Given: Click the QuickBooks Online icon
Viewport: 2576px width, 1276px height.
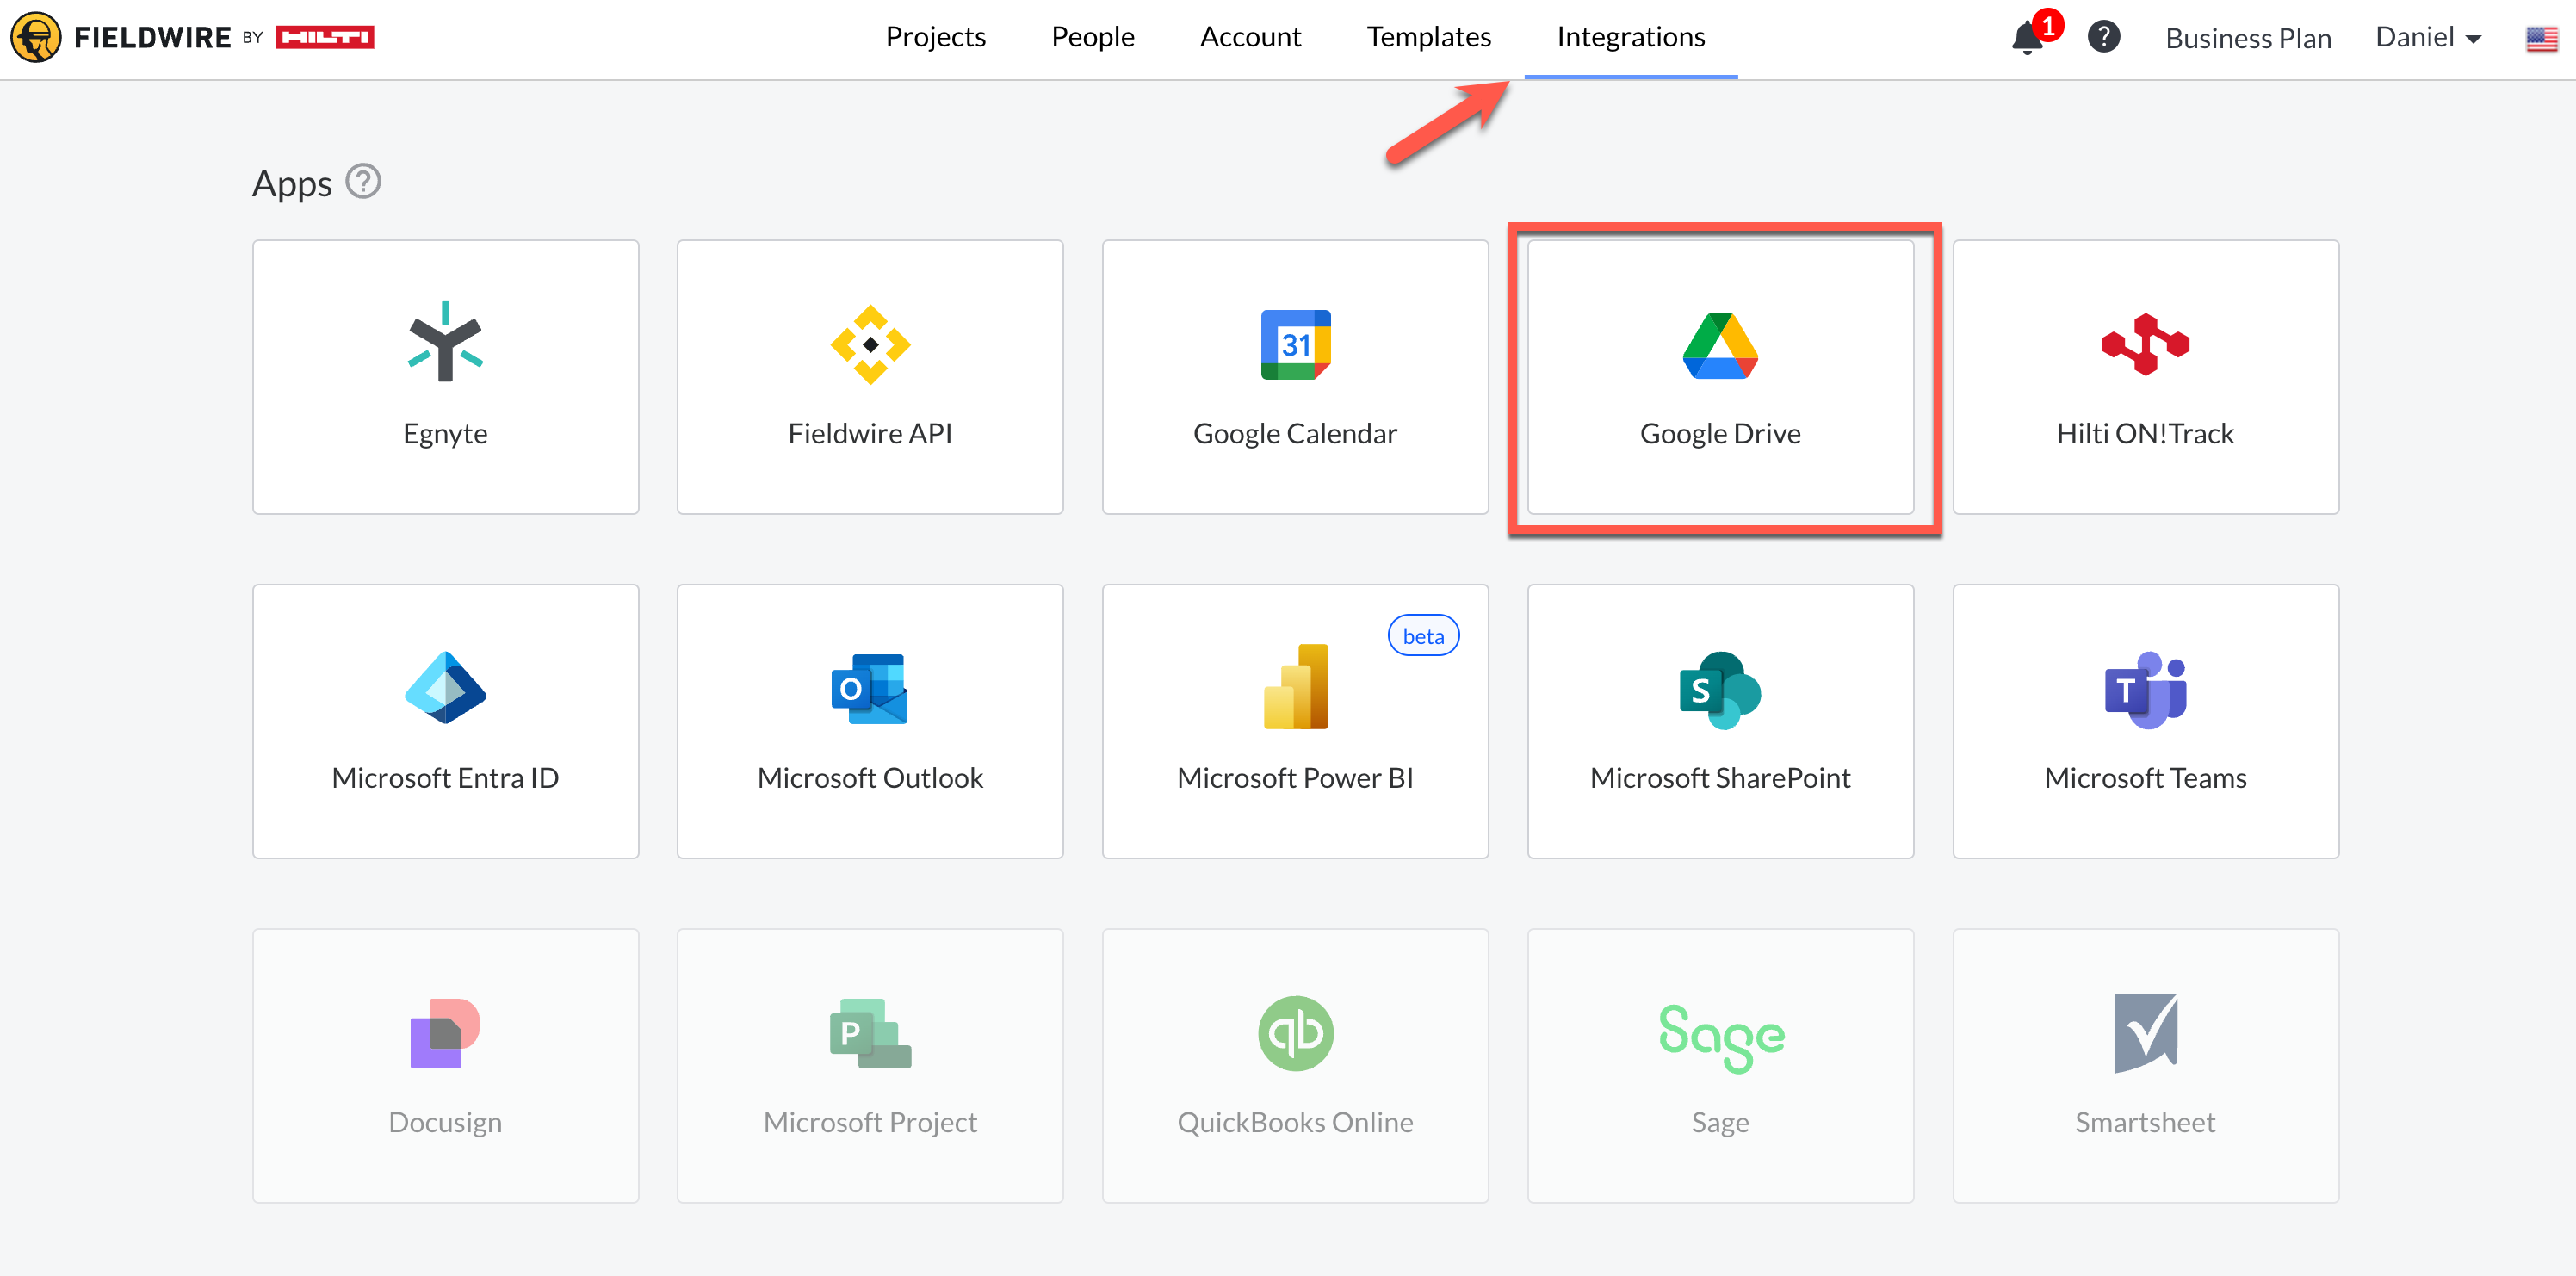Looking at the screenshot, I should point(1295,1033).
